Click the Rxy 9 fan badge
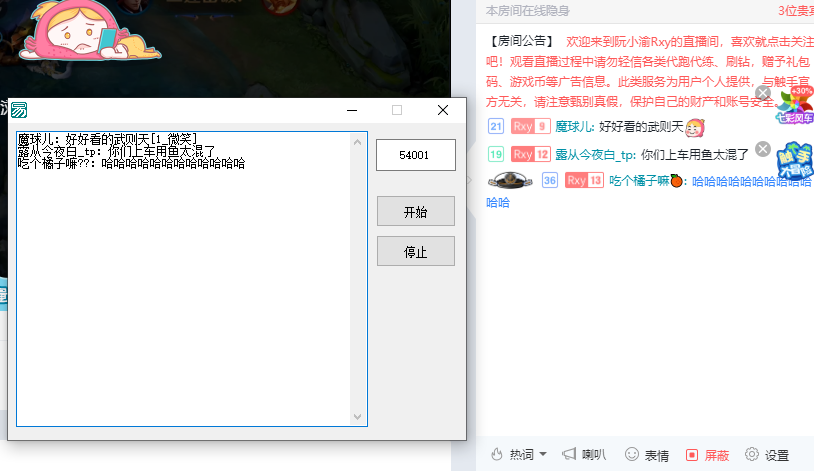 (x=531, y=126)
